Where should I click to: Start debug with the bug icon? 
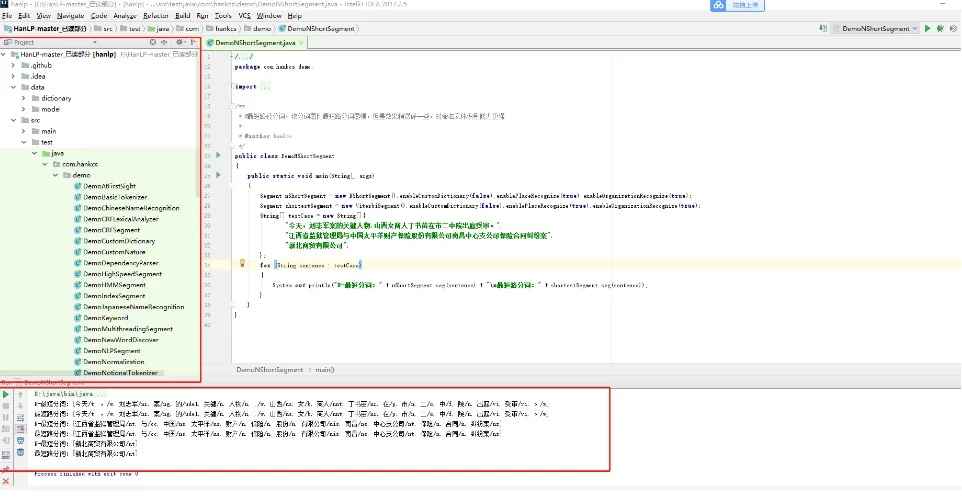940,28
